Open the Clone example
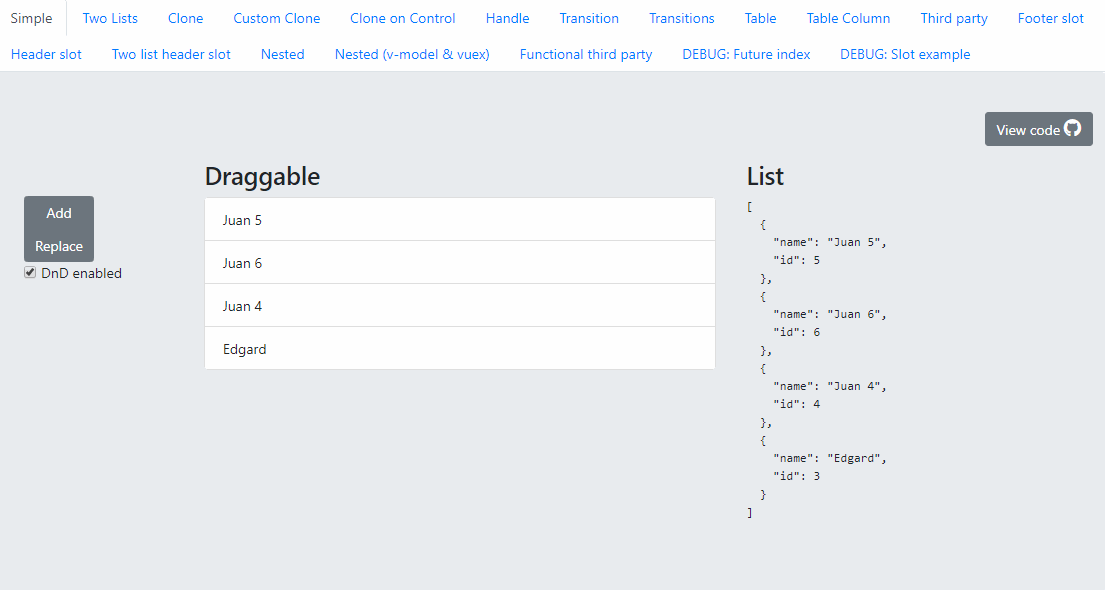This screenshot has width=1105, height=590. click(x=185, y=18)
